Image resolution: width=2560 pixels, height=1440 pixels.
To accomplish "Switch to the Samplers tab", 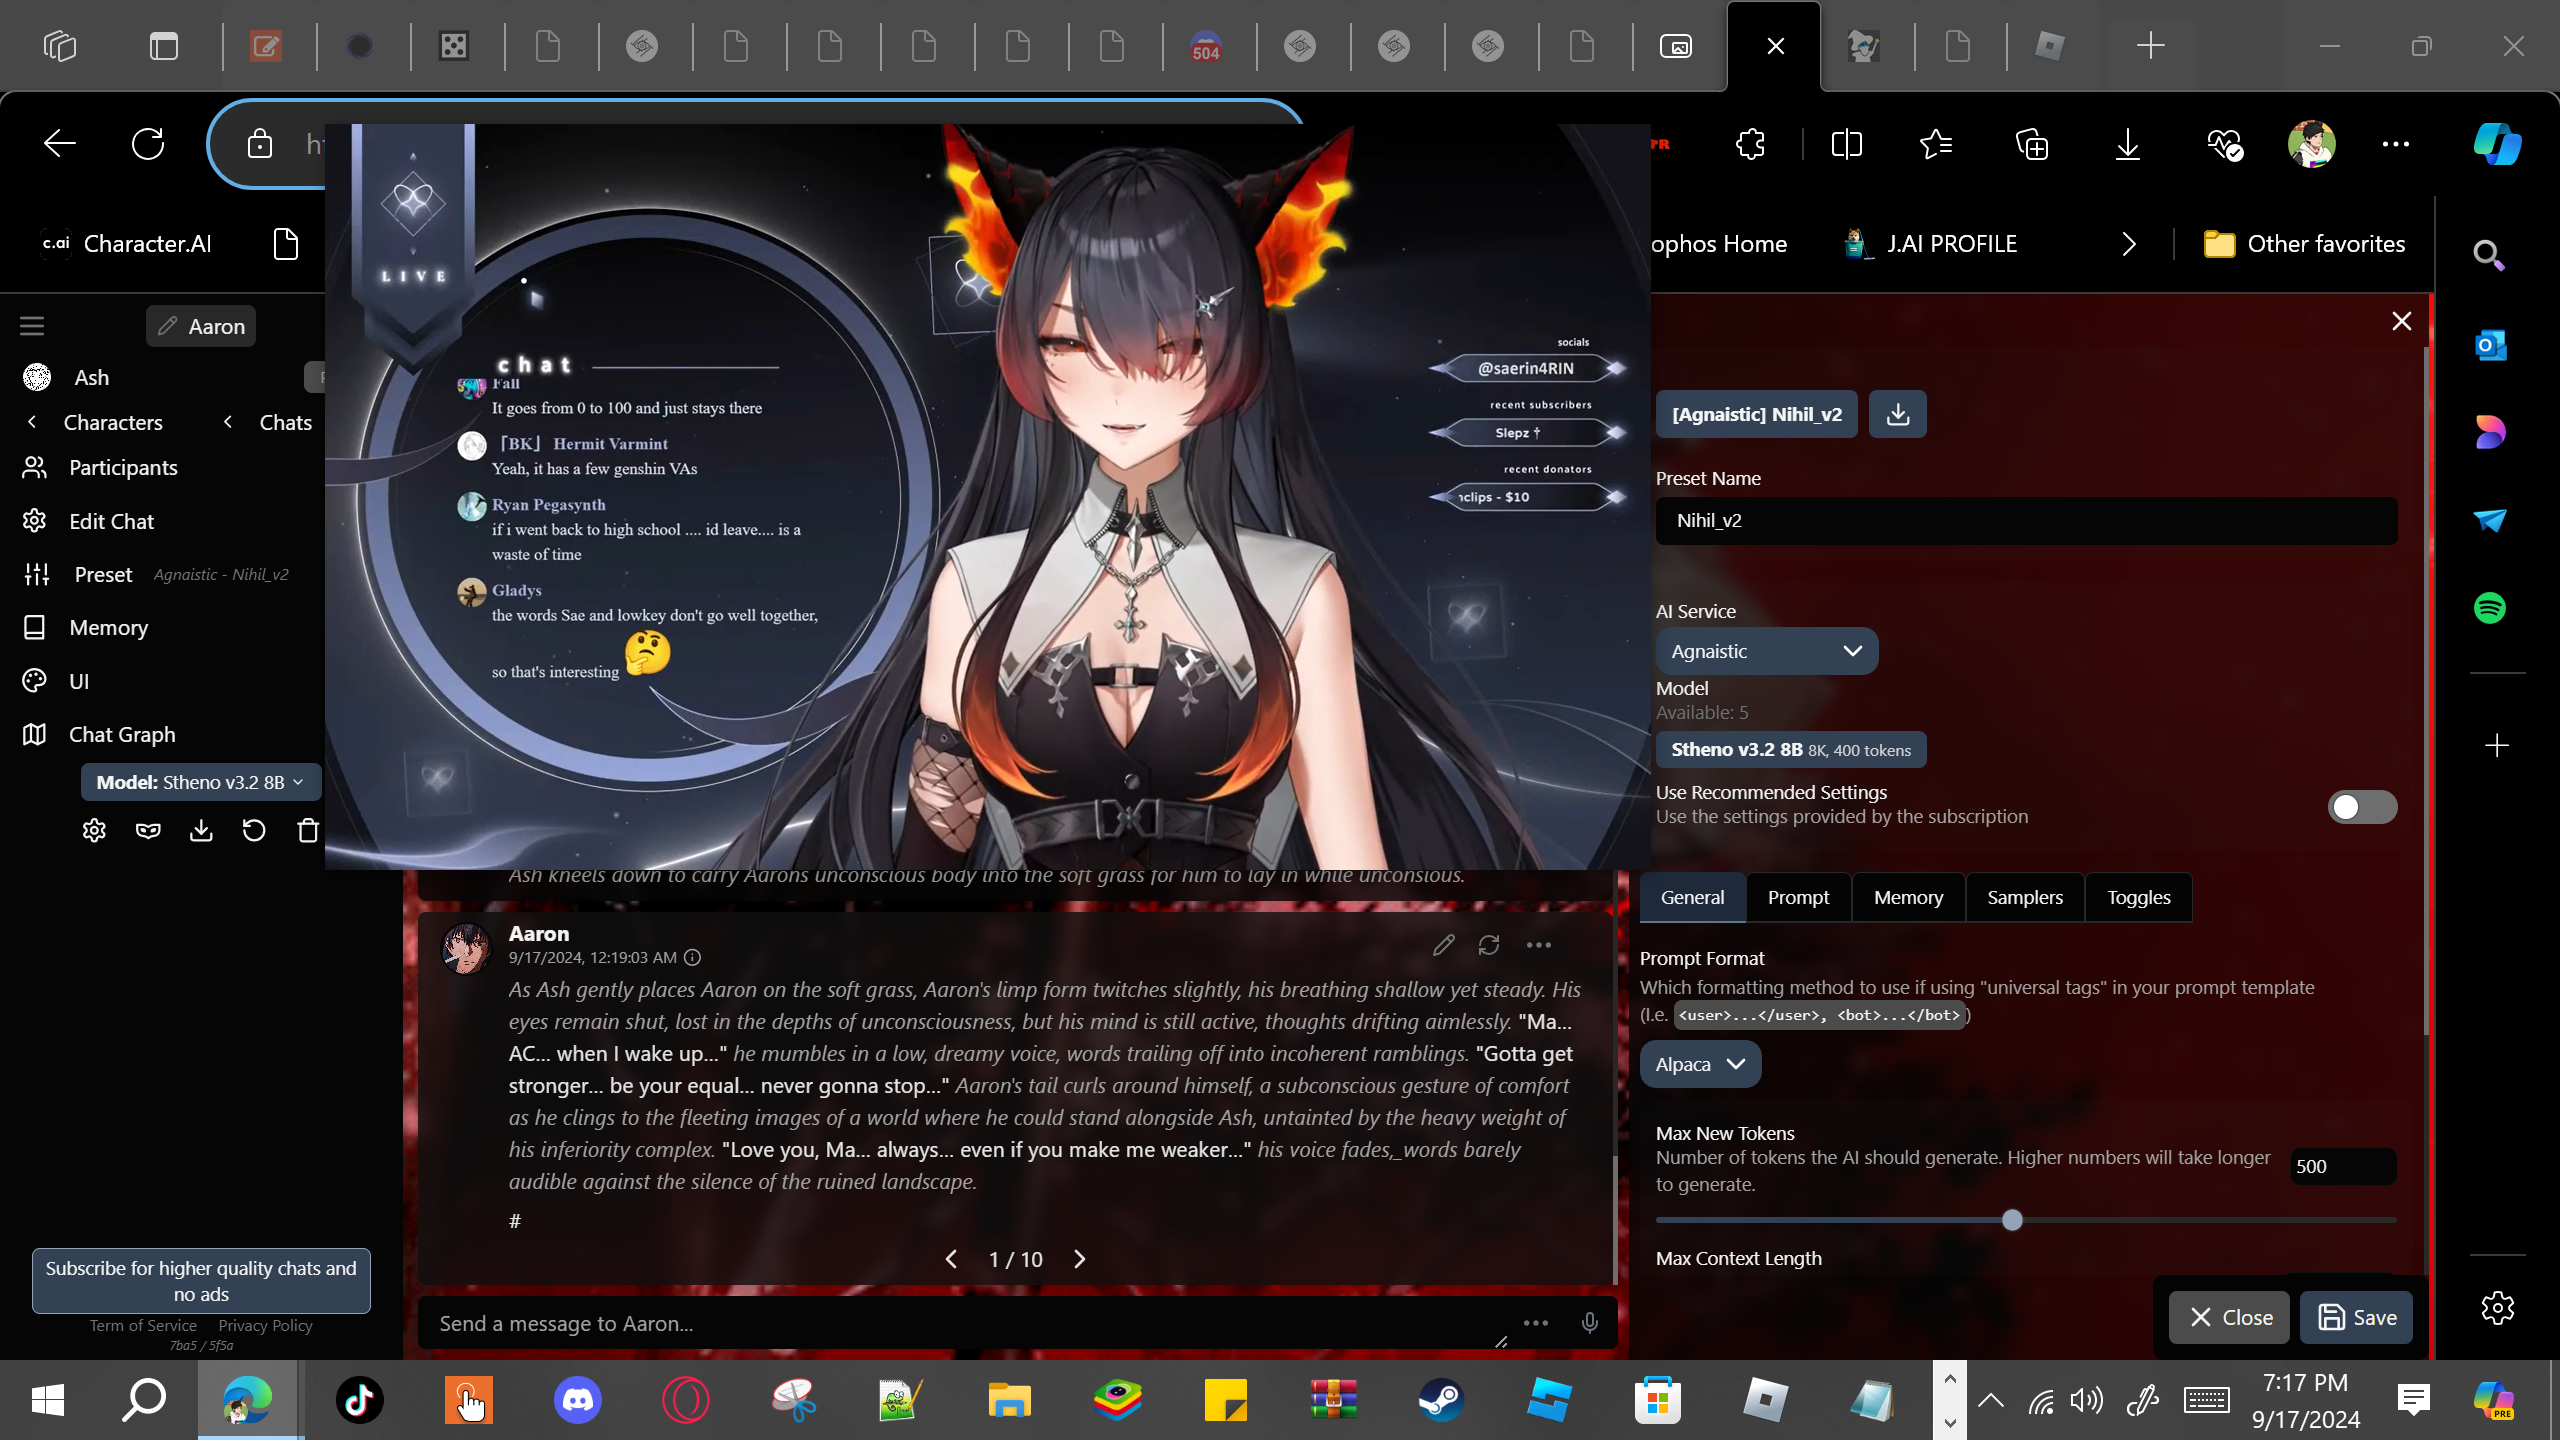I will (2024, 897).
